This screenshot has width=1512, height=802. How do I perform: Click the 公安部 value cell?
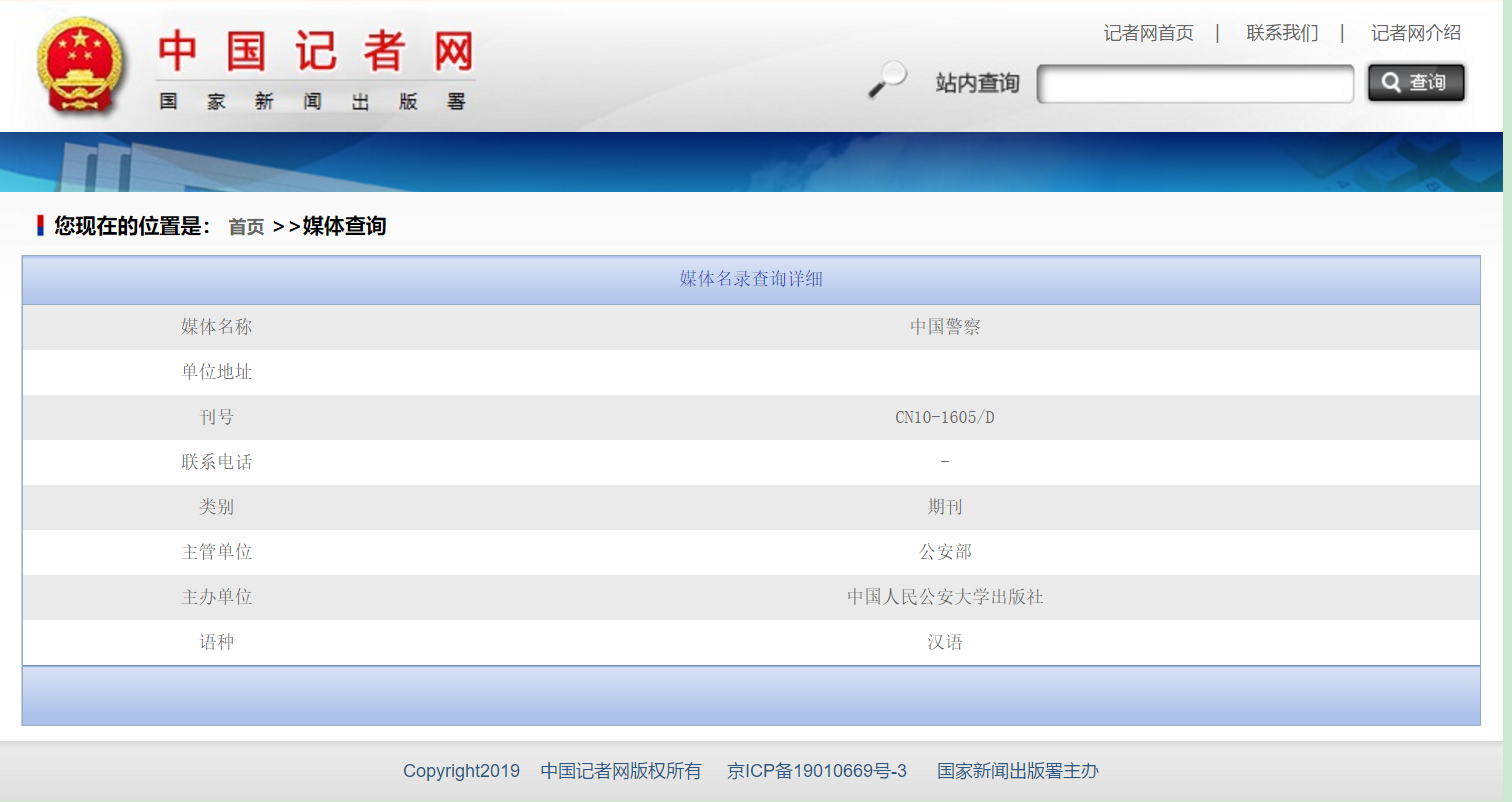[x=945, y=552]
